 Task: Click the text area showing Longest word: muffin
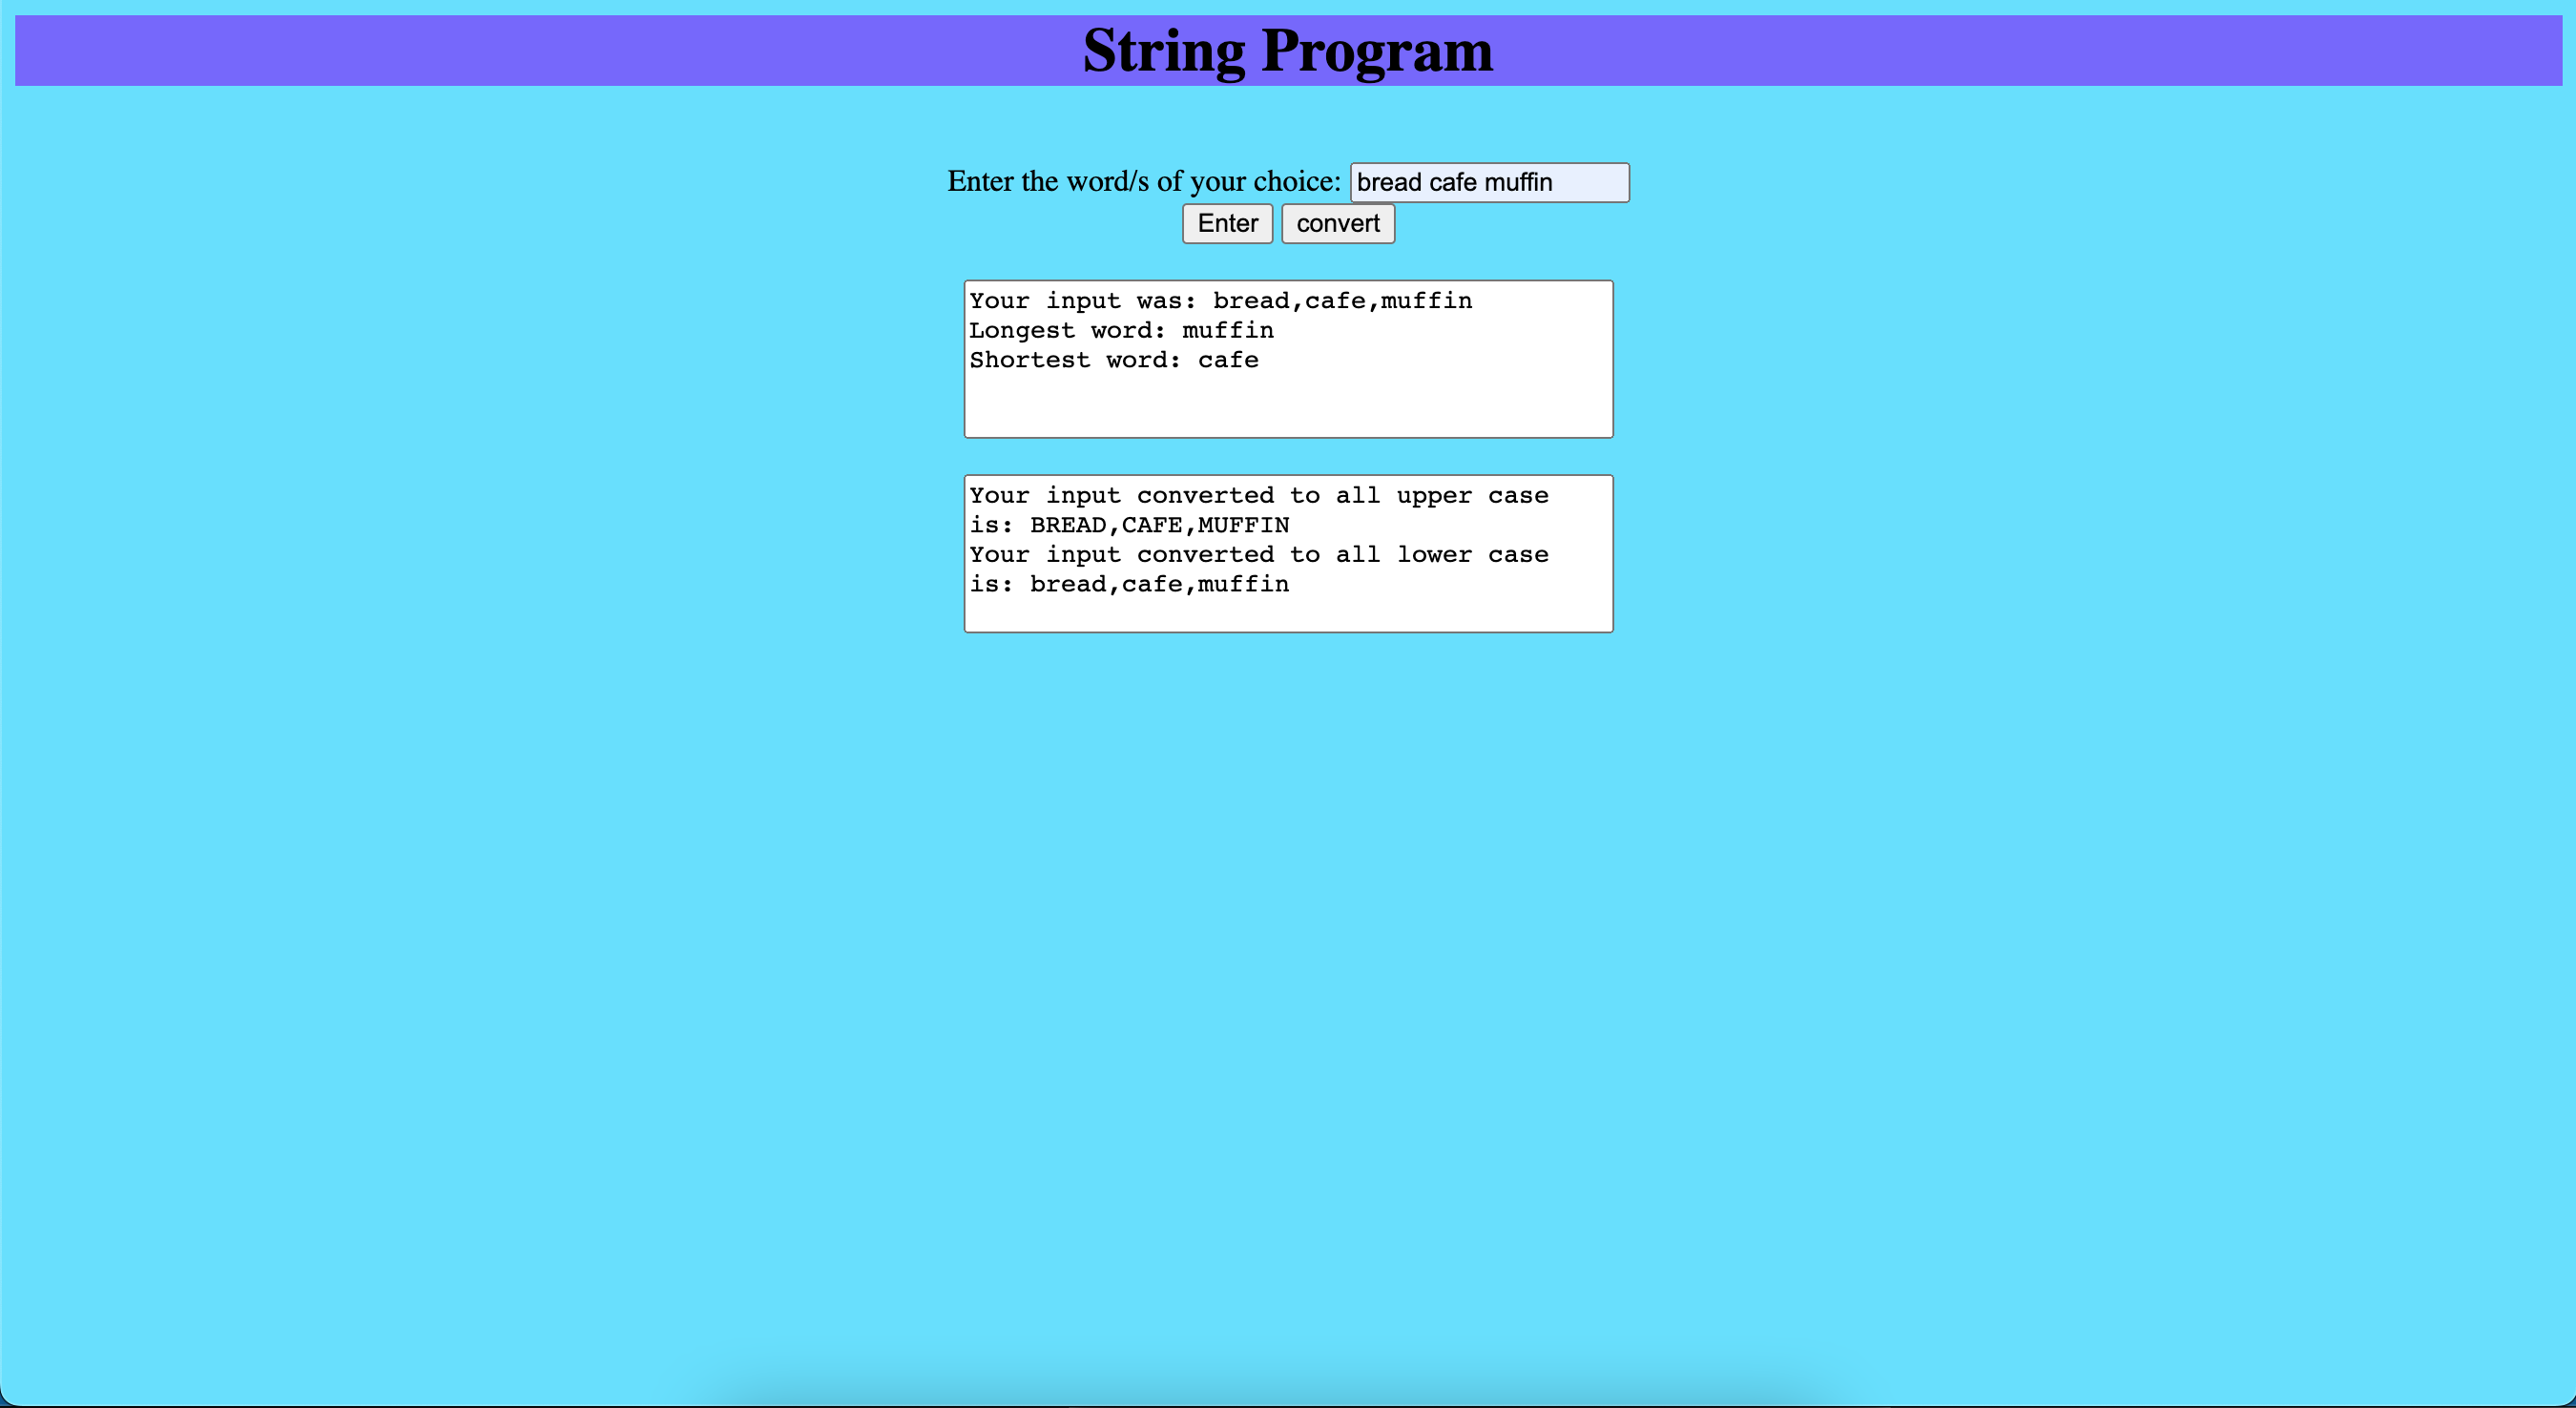[1288, 359]
